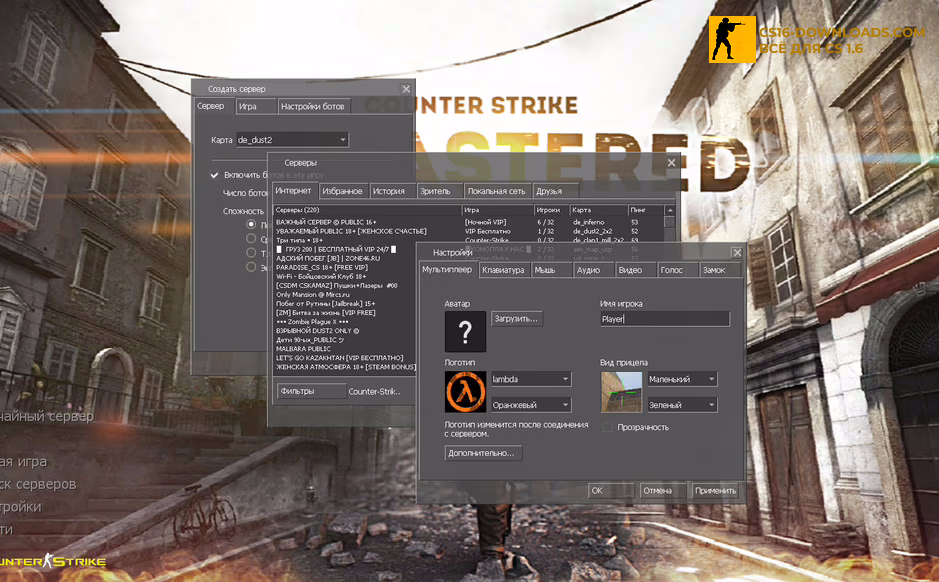Select server Wi-Fi - Бойцовский Клуб 18+

[x=321, y=277]
